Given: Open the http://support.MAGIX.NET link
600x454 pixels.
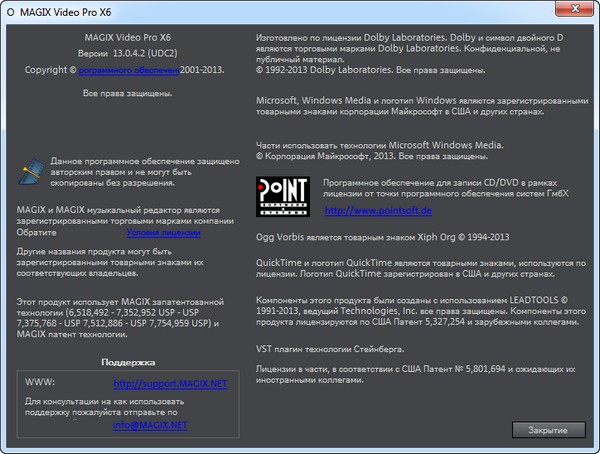Looking at the screenshot, I should point(170,384).
